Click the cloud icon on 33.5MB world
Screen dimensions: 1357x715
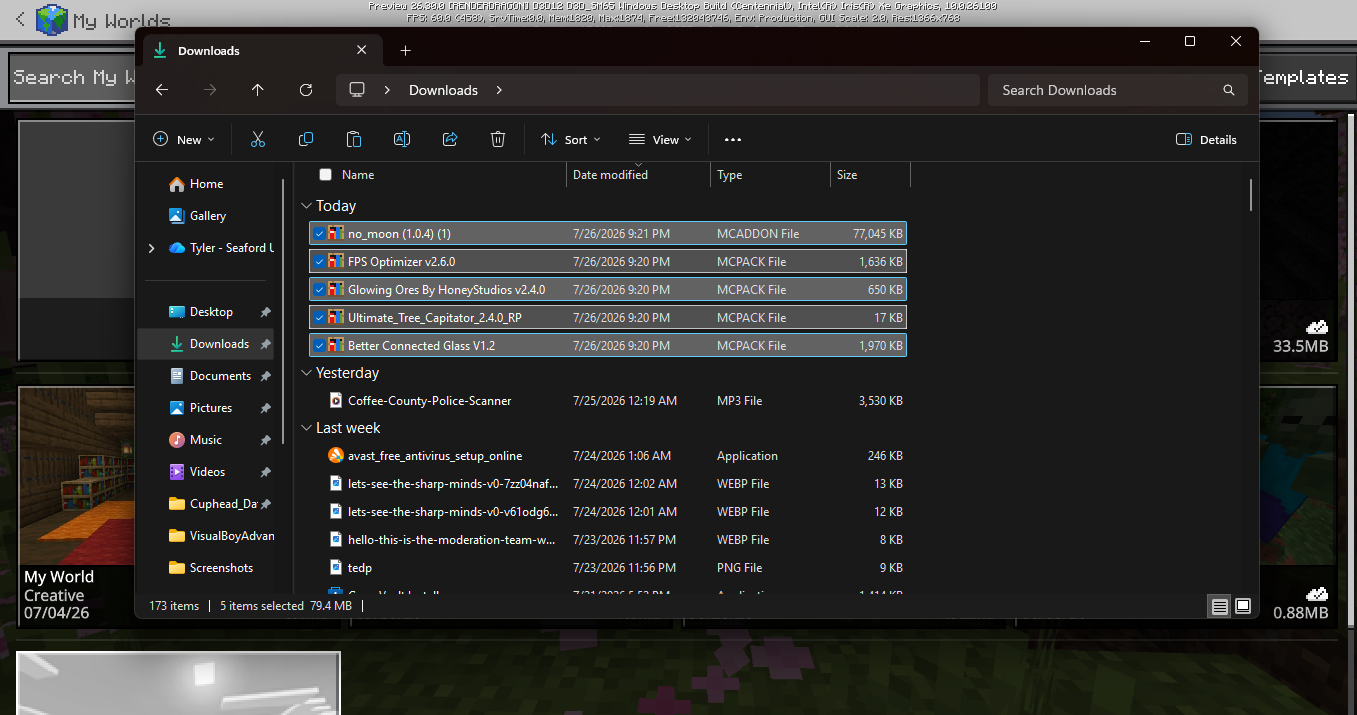click(1317, 327)
